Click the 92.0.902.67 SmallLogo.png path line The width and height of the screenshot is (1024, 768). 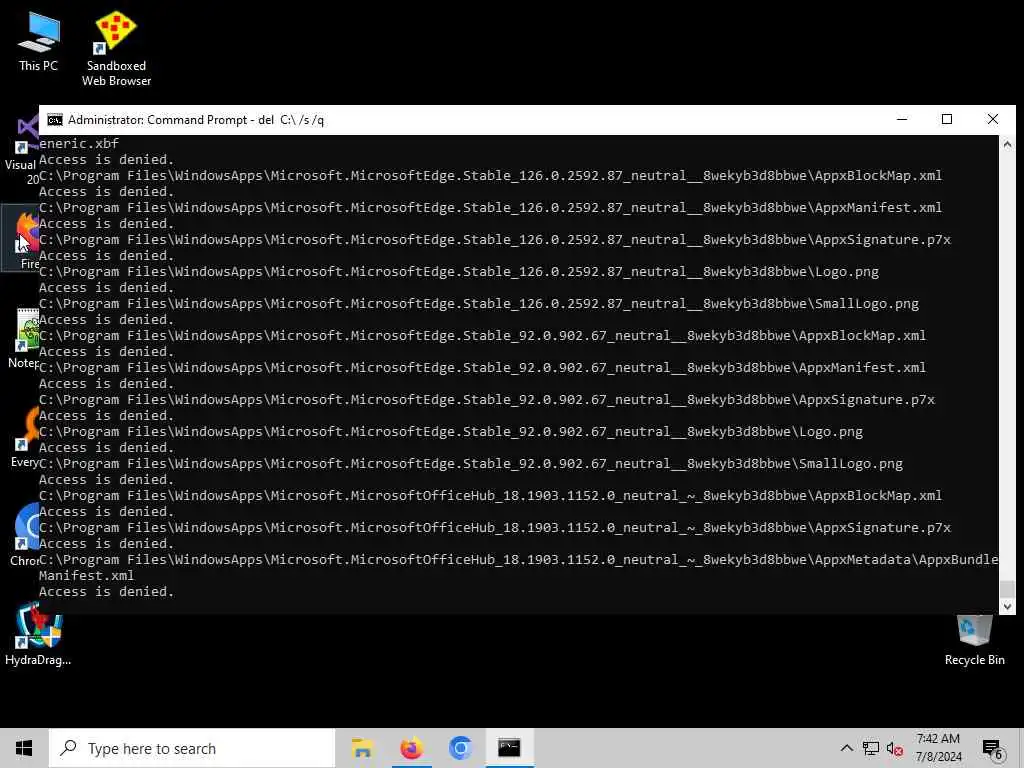tap(471, 464)
